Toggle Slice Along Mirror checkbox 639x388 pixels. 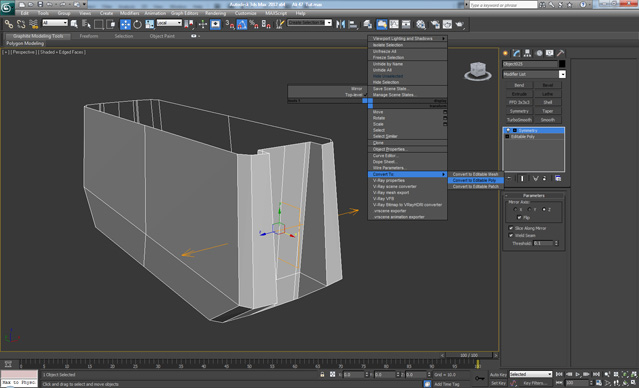pyautogui.click(x=511, y=228)
